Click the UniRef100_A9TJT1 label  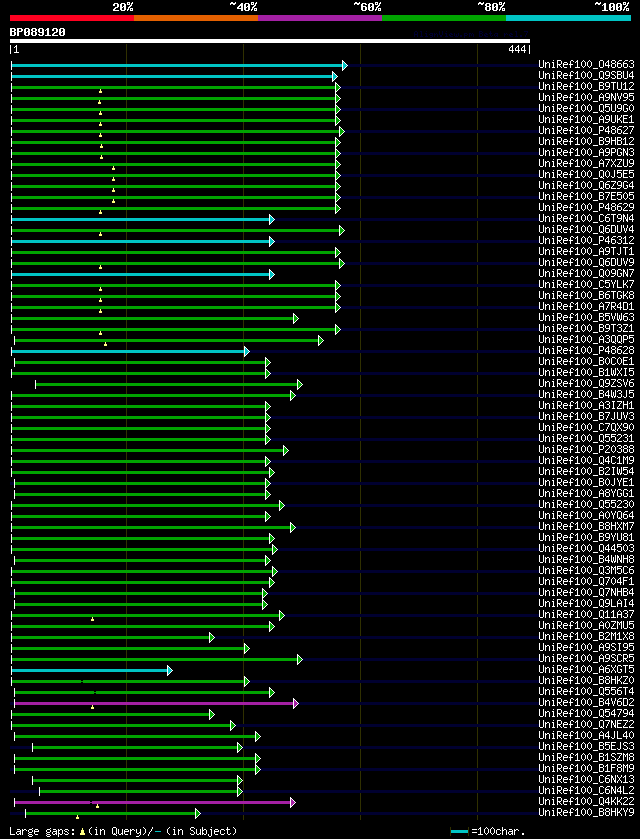586,251
